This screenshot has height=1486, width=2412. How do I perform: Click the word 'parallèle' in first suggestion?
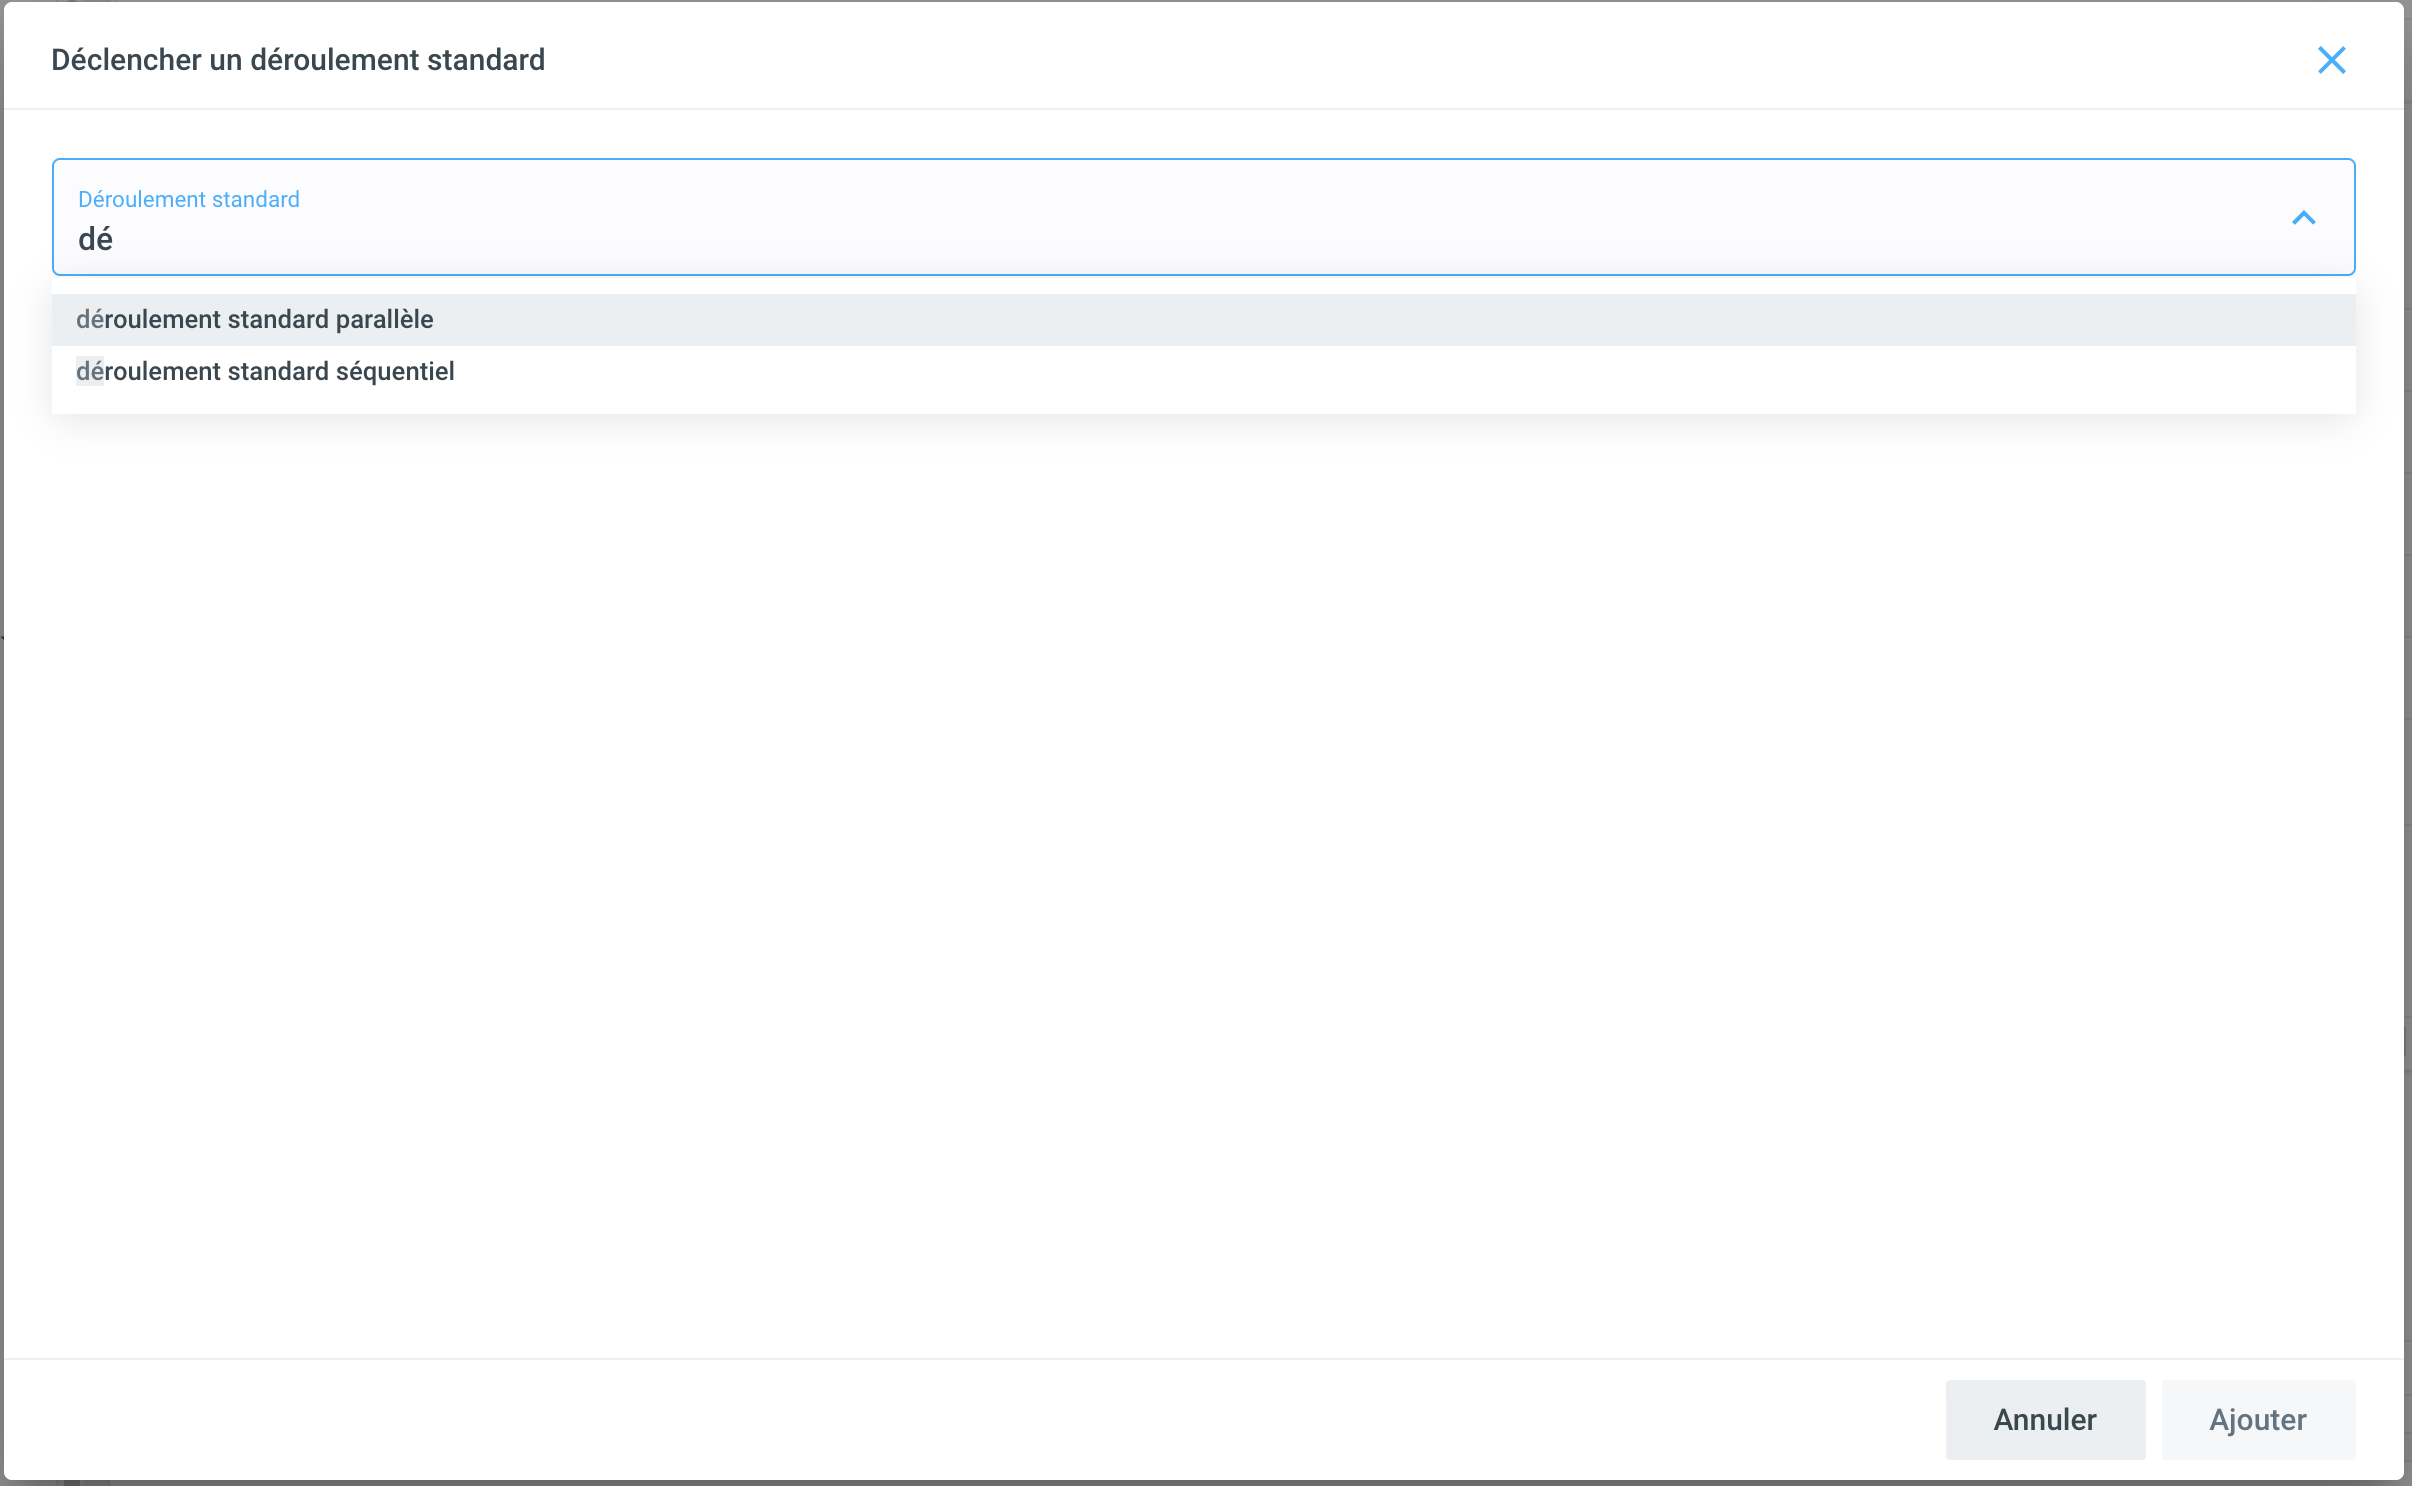coord(384,320)
